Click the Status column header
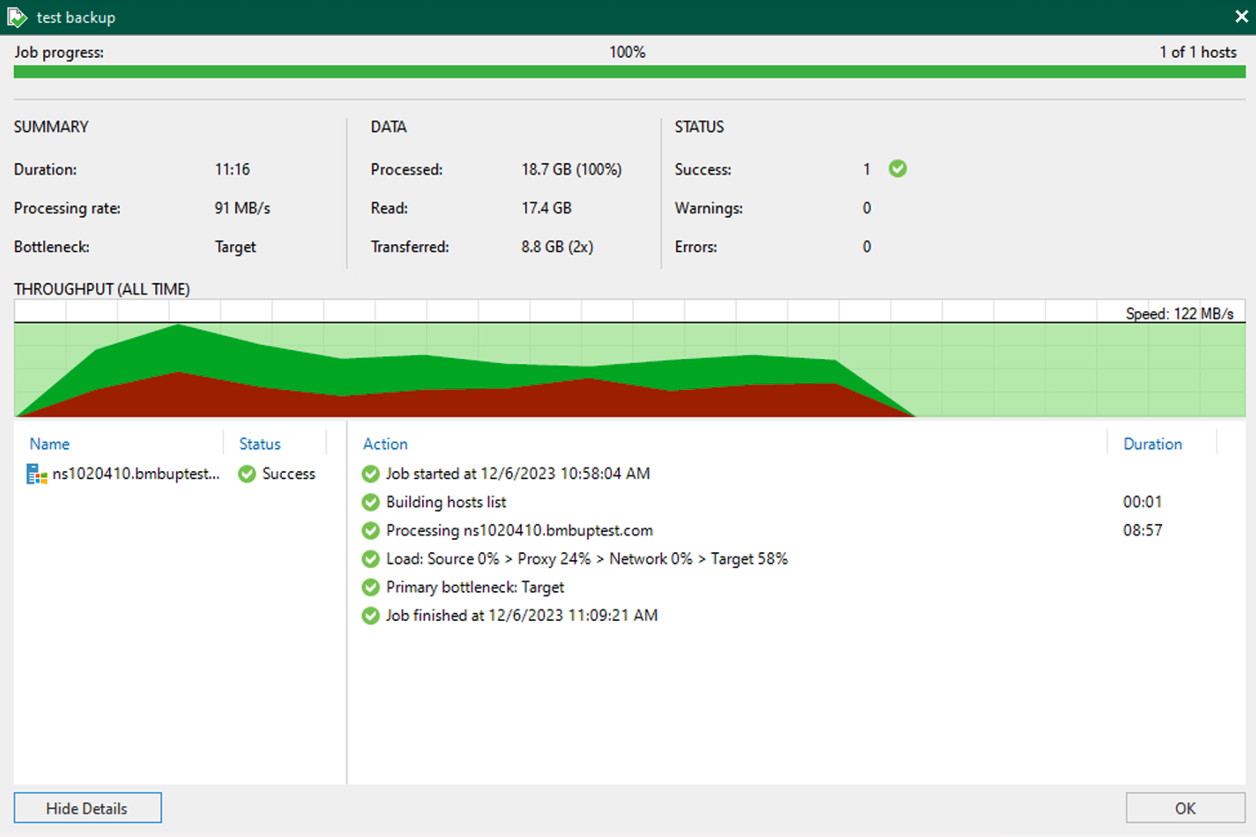1256x837 pixels. pyautogui.click(x=260, y=444)
